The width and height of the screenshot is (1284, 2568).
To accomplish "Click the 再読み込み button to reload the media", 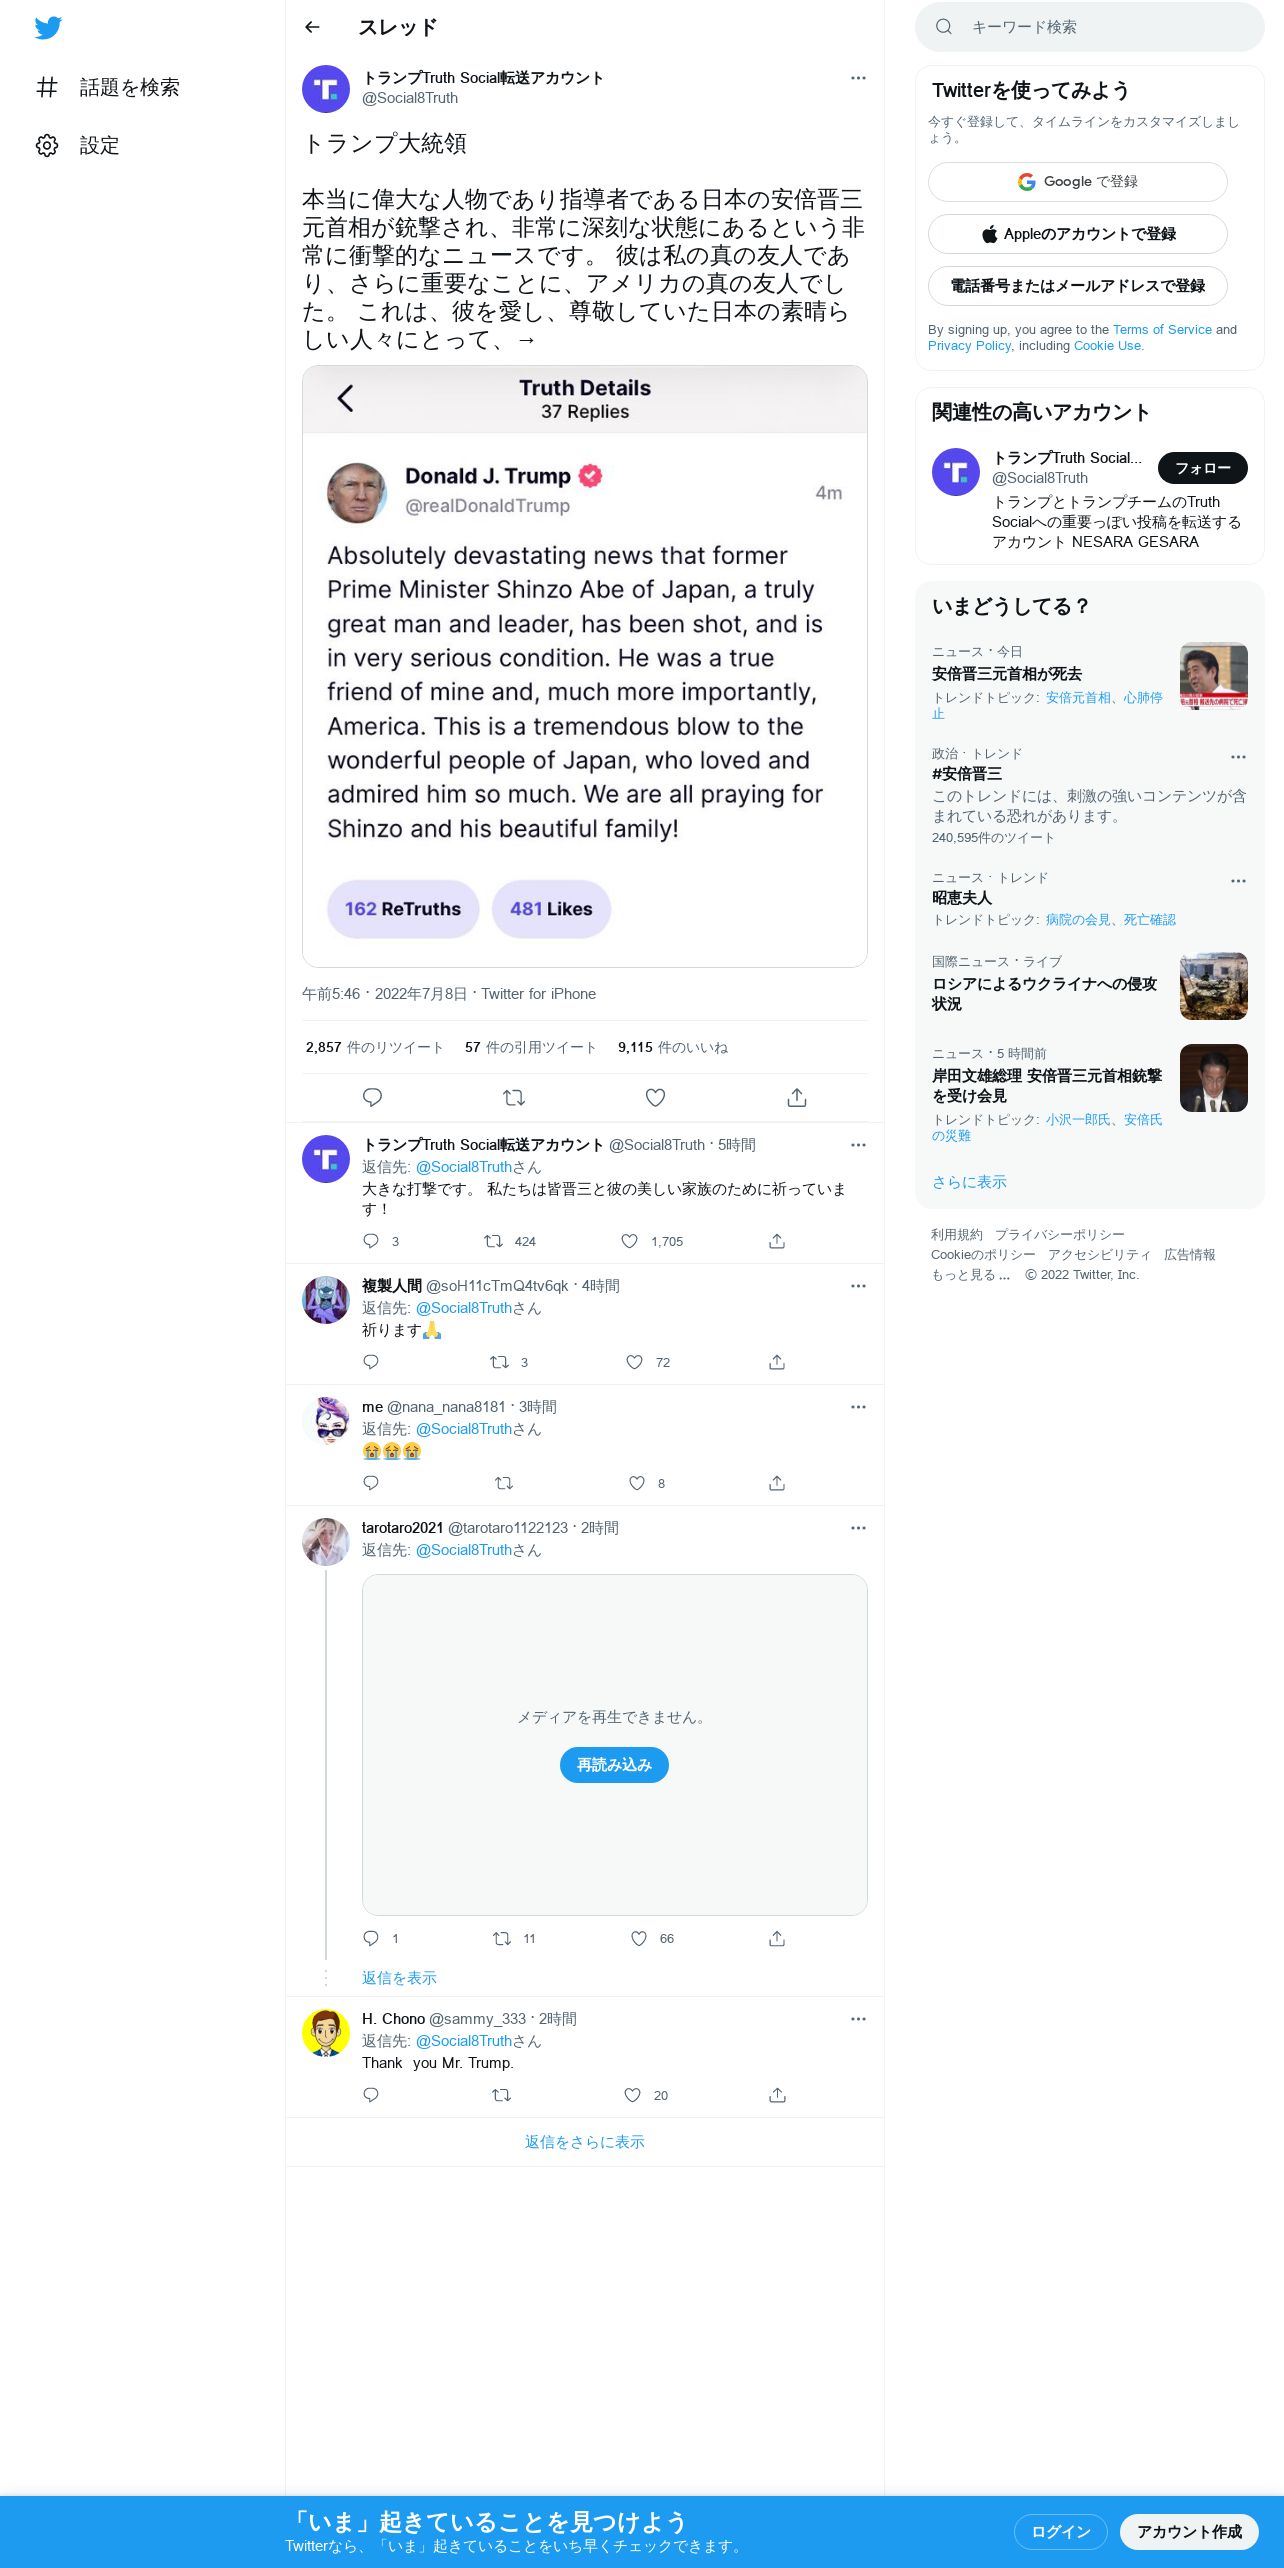I will [614, 1764].
